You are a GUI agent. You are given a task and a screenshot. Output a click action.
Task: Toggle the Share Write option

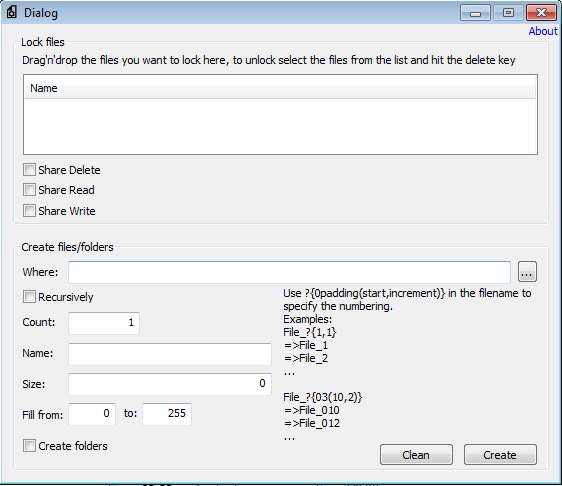tap(29, 210)
